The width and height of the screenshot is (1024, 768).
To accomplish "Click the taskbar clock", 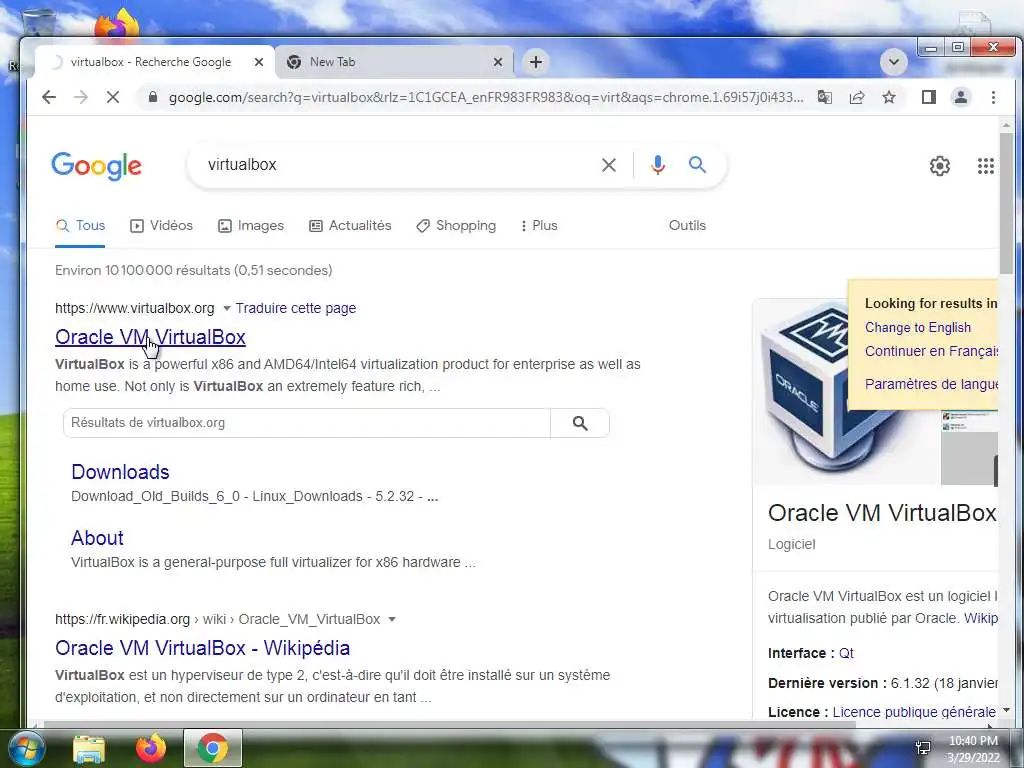I will pos(973,749).
